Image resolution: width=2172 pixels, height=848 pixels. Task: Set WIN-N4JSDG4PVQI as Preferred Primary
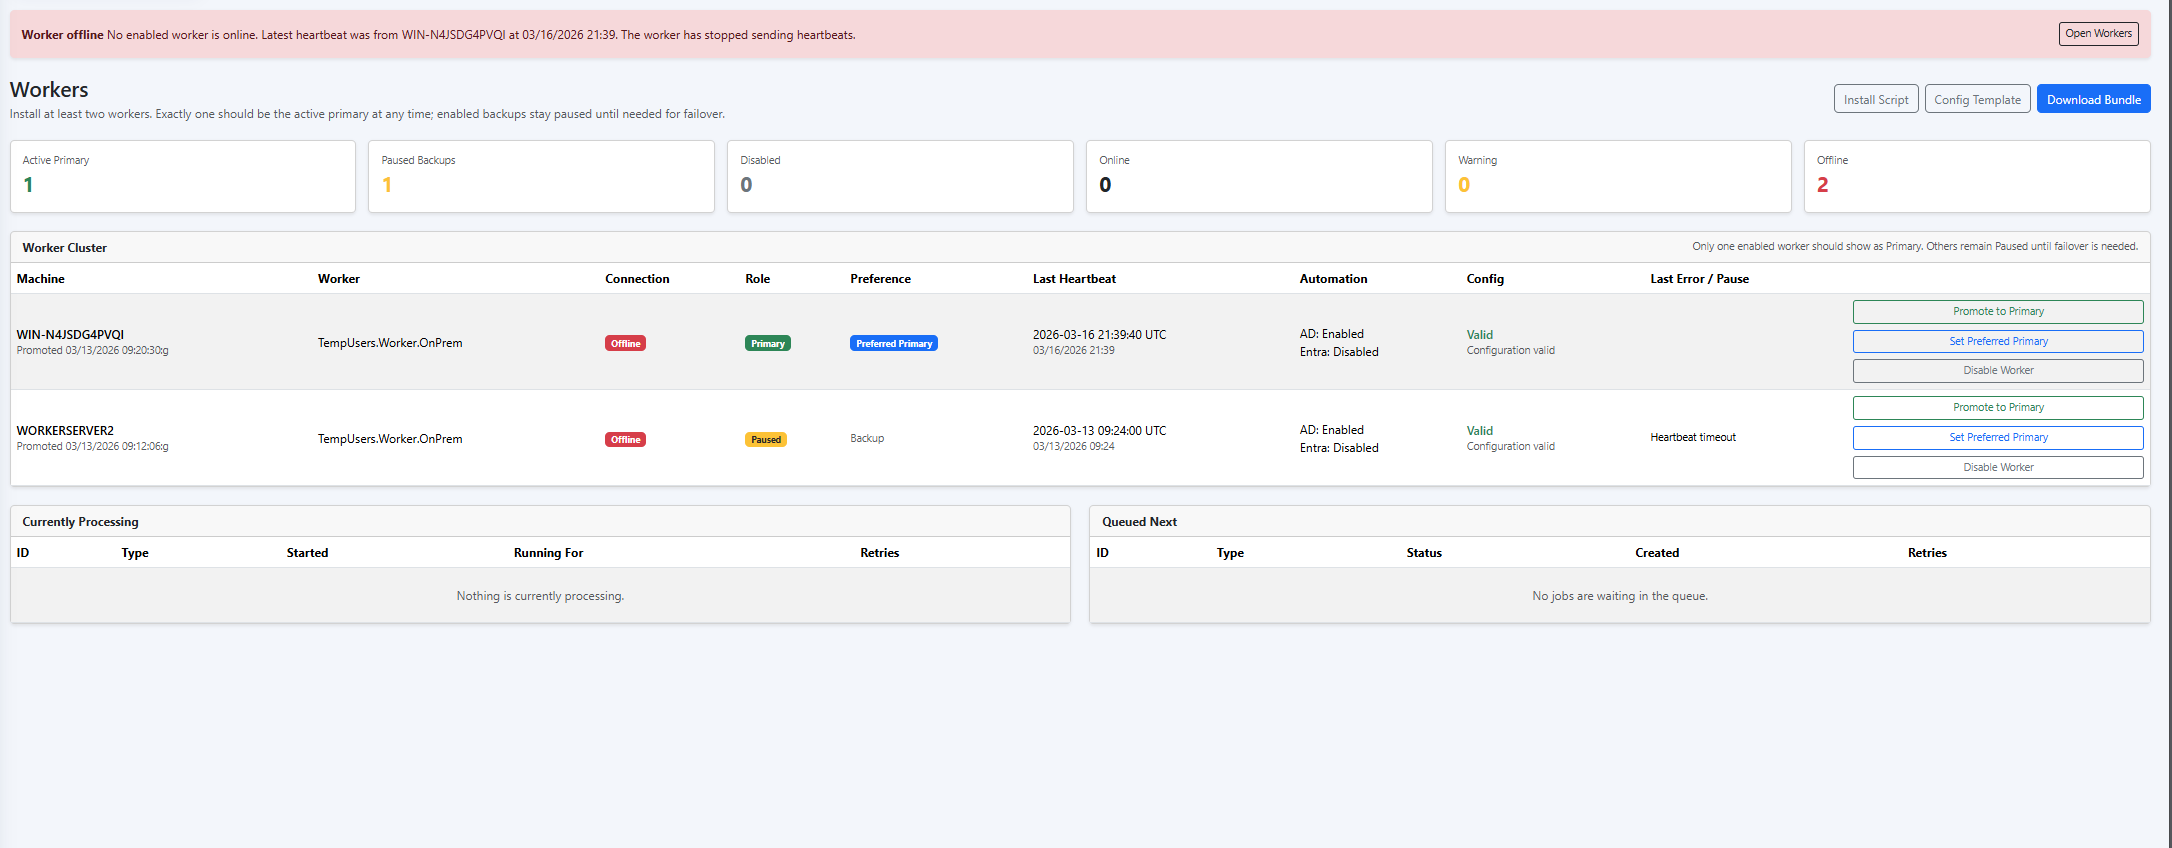[x=1997, y=342]
